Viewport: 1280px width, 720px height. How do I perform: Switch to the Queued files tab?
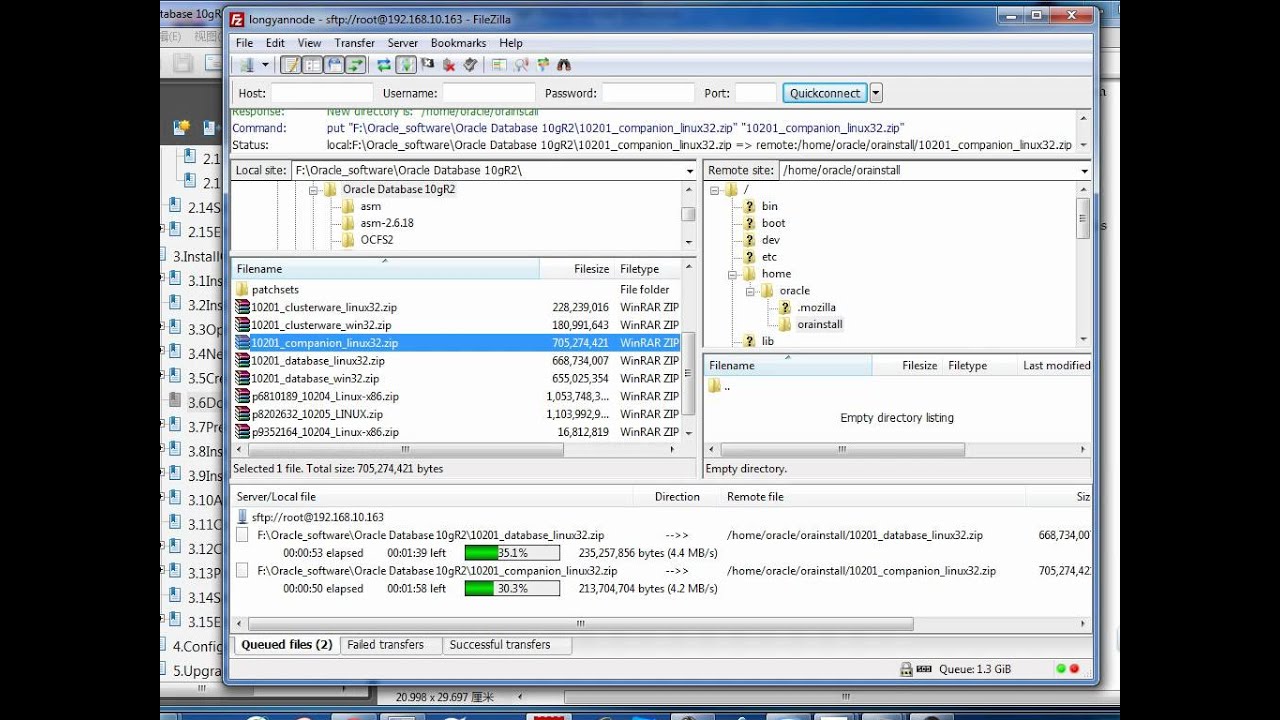(x=286, y=645)
